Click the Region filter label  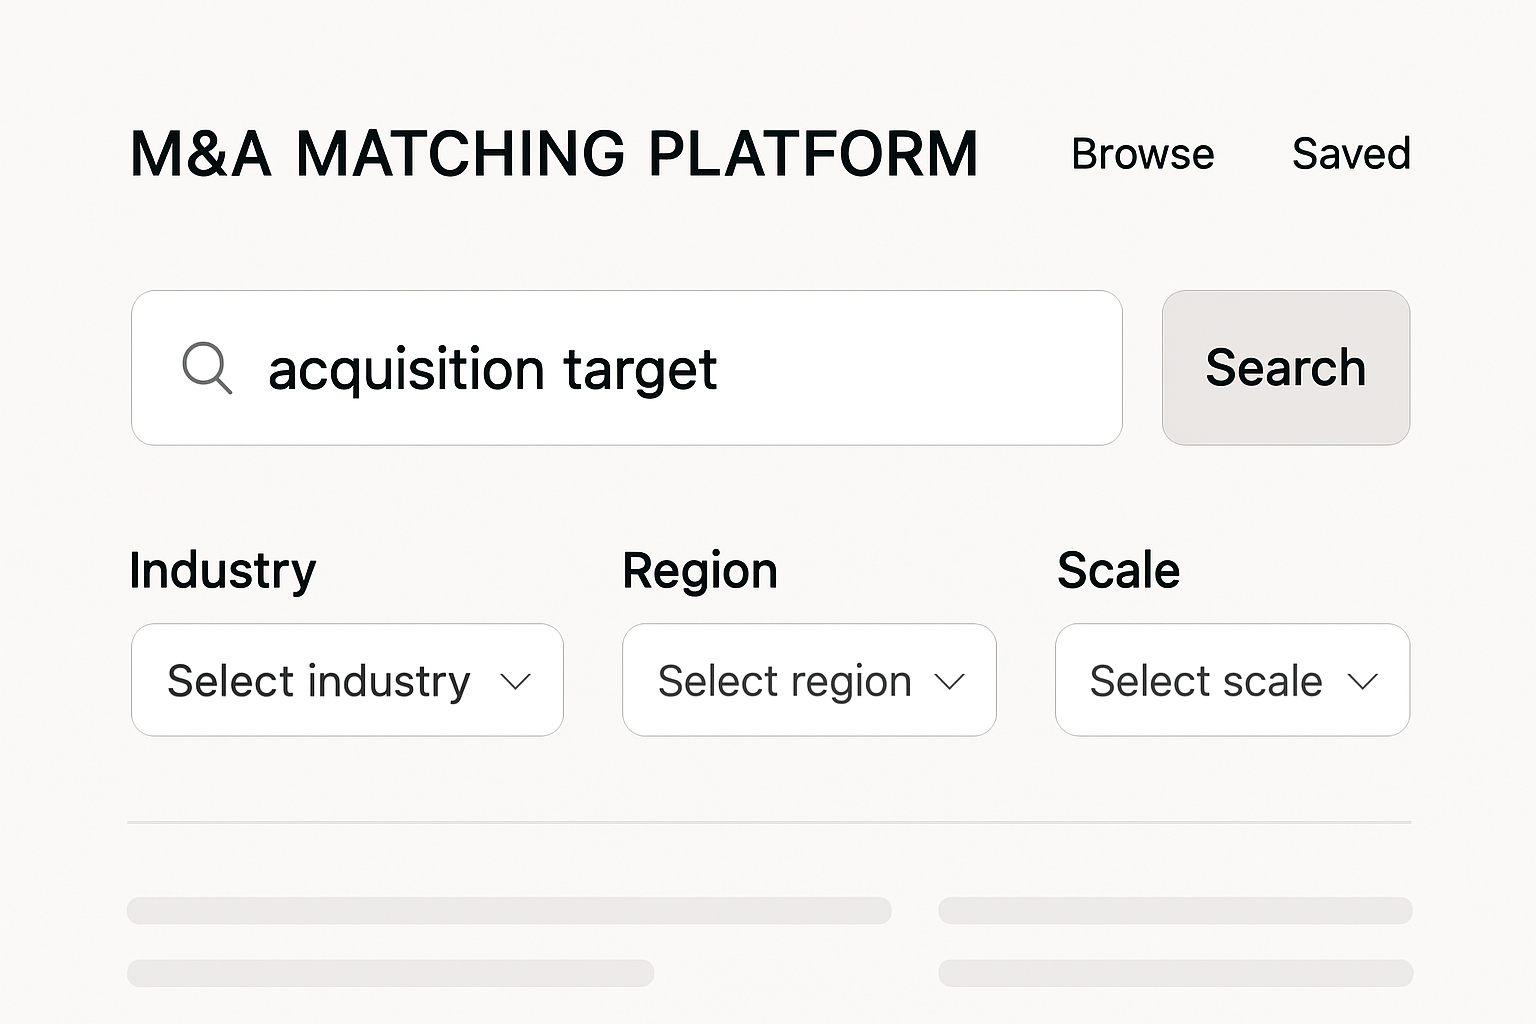[700, 571]
